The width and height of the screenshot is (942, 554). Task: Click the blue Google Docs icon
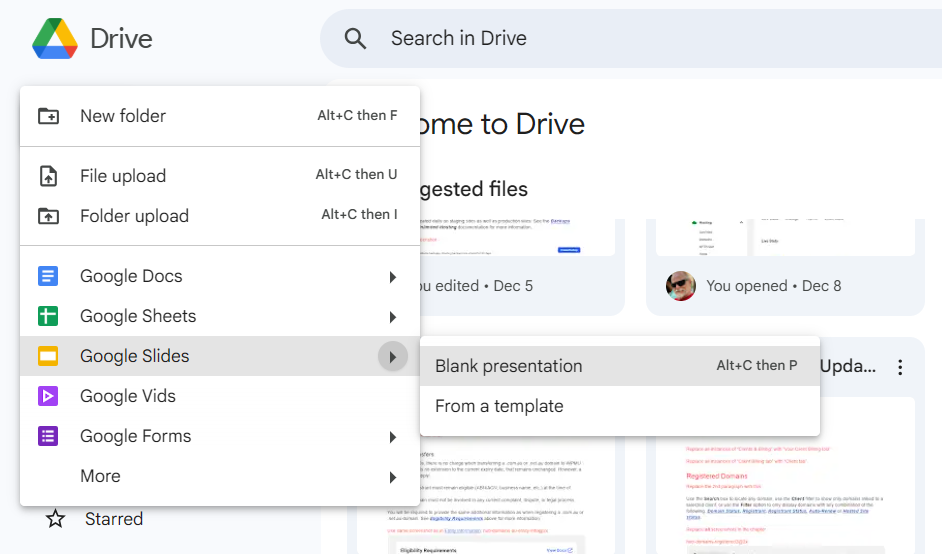48,276
